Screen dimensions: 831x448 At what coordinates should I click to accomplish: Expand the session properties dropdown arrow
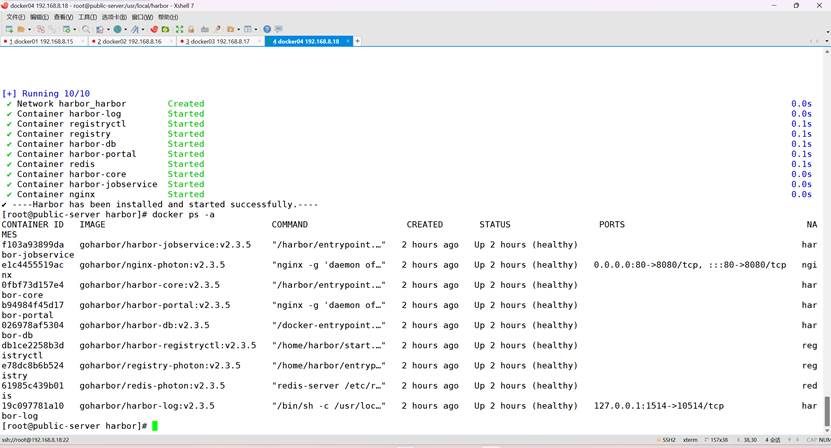[75, 29]
